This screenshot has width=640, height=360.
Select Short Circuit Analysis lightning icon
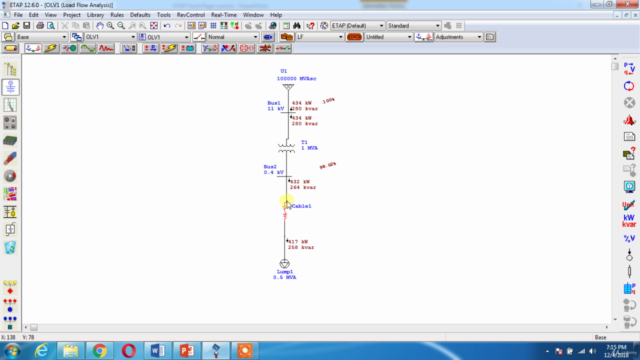click(51, 48)
